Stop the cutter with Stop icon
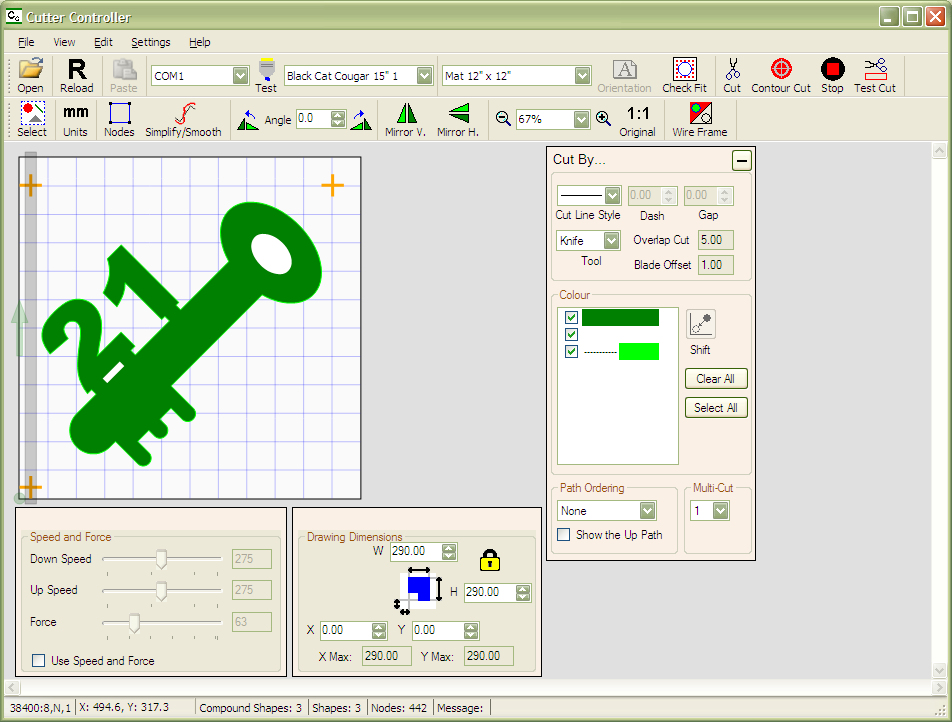Image resolution: width=952 pixels, height=722 pixels. pyautogui.click(x=832, y=75)
